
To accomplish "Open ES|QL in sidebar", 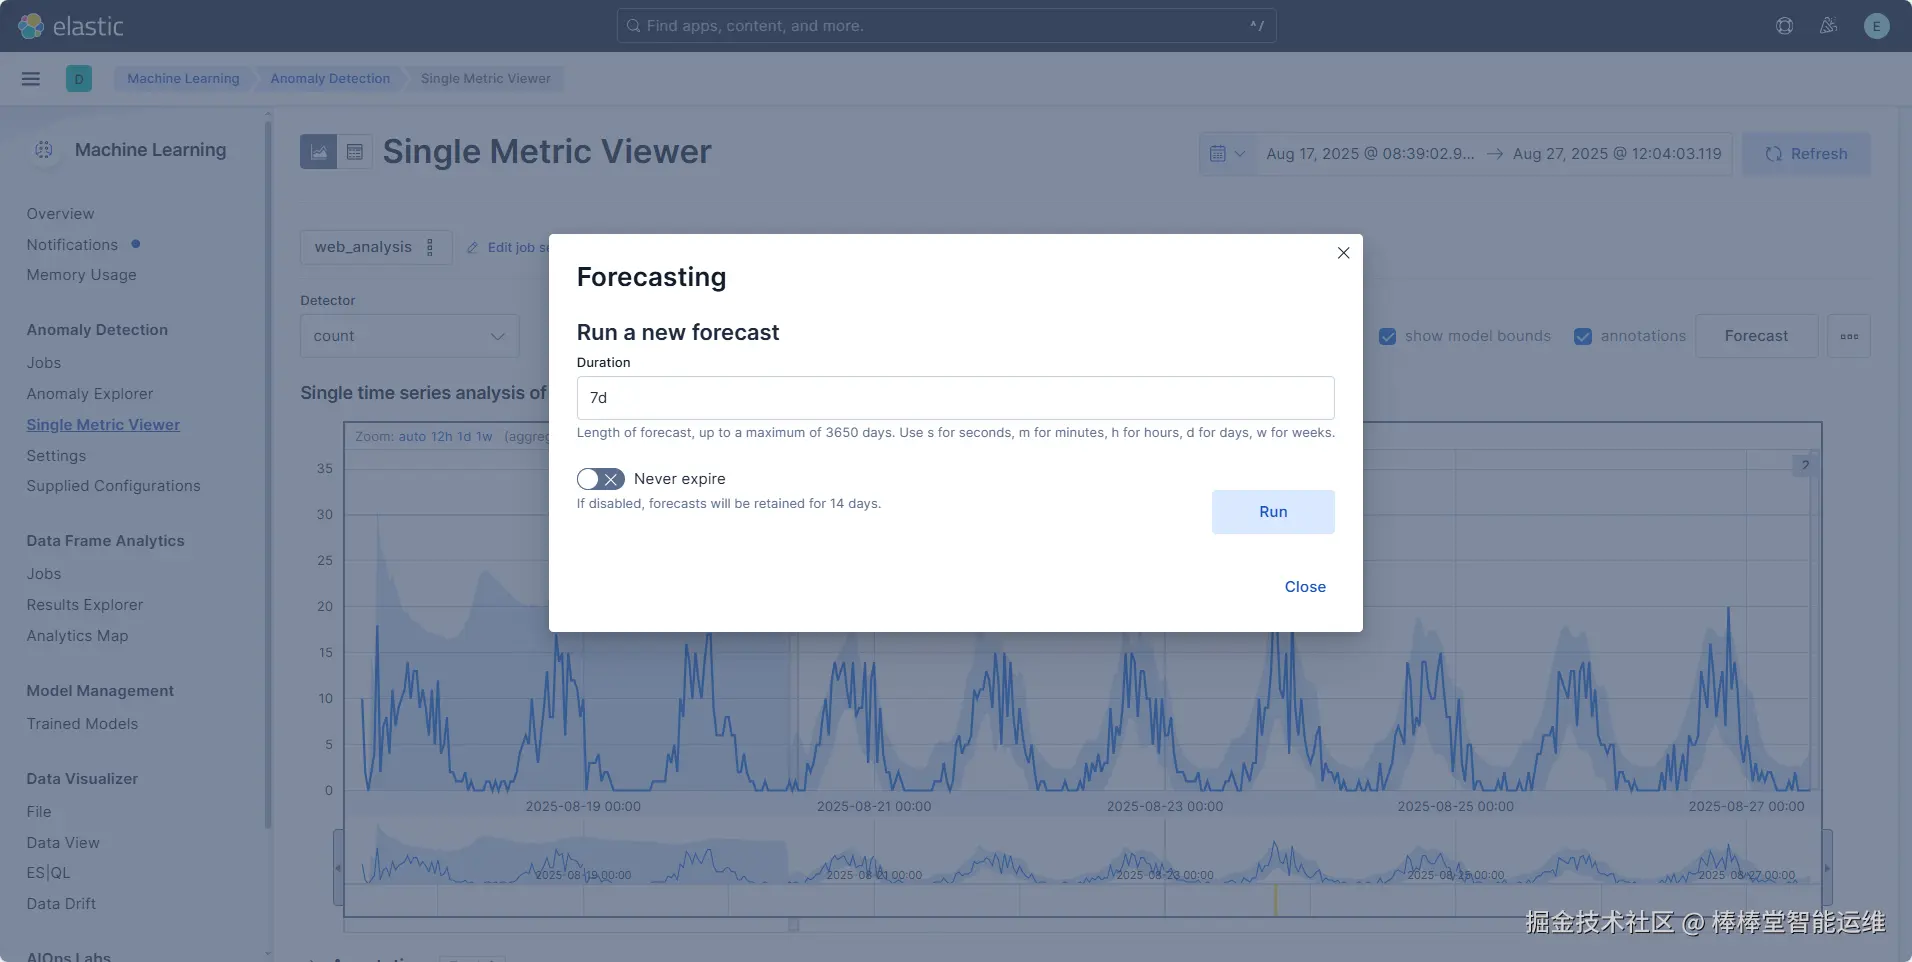I will click(x=48, y=873).
